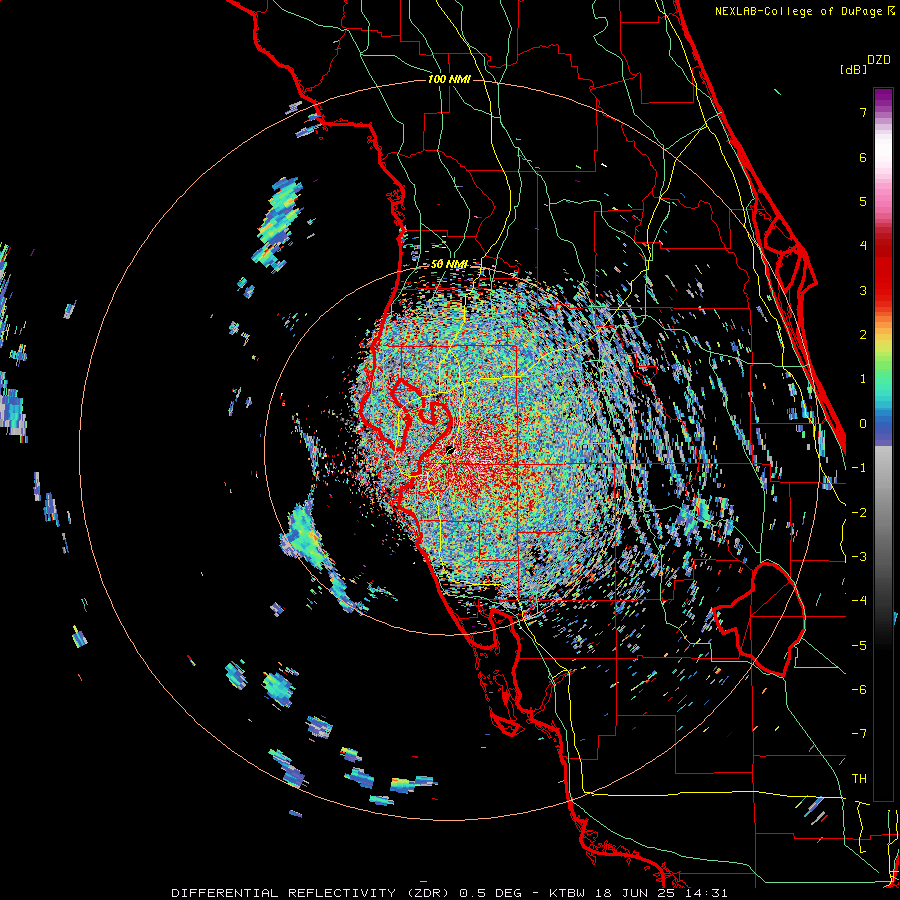The height and width of the screenshot is (900, 900).
Task: Select the -3 value on the scale
Action: pos(859,557)
